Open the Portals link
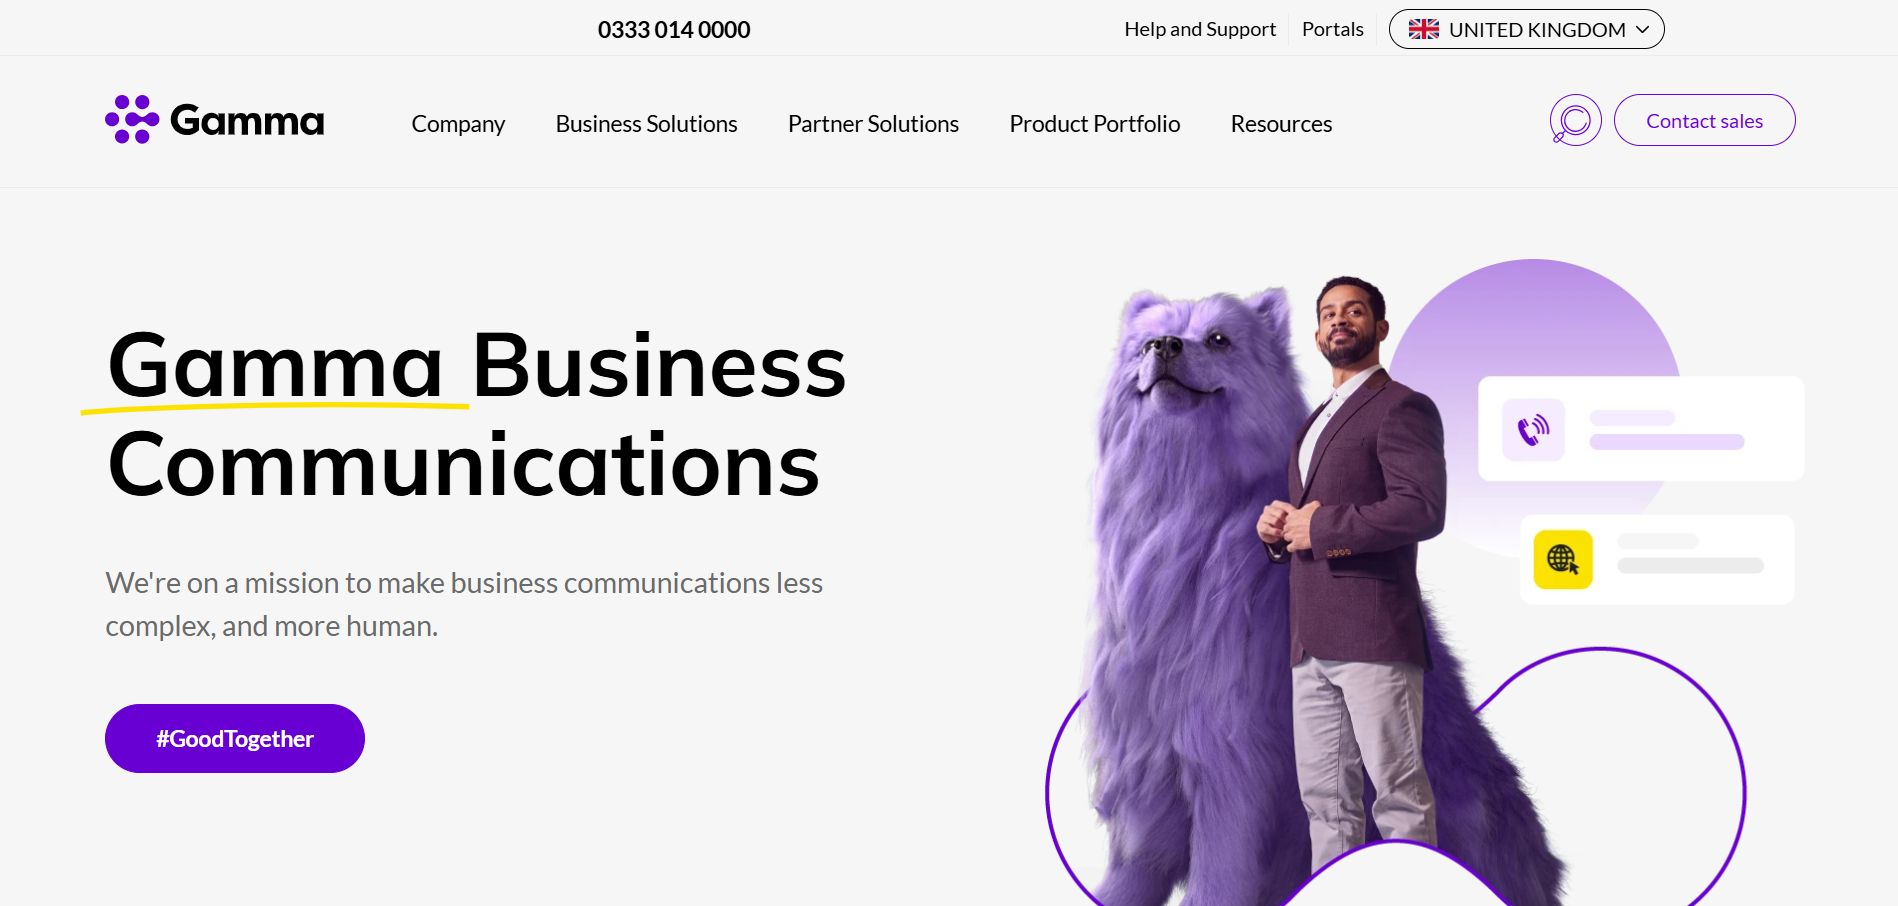The height and width of the screenshot is (906, 1898). [x=1332, y=29]
